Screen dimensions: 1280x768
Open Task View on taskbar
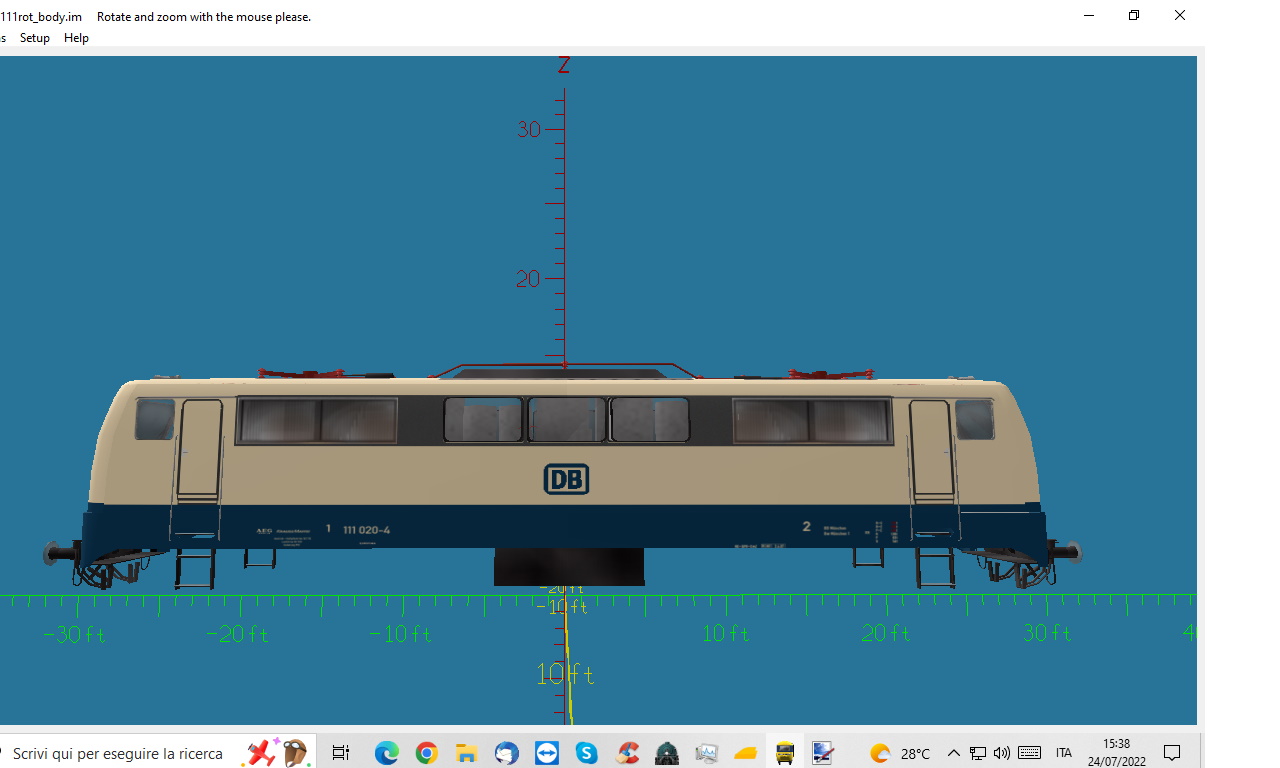[340, 753]
